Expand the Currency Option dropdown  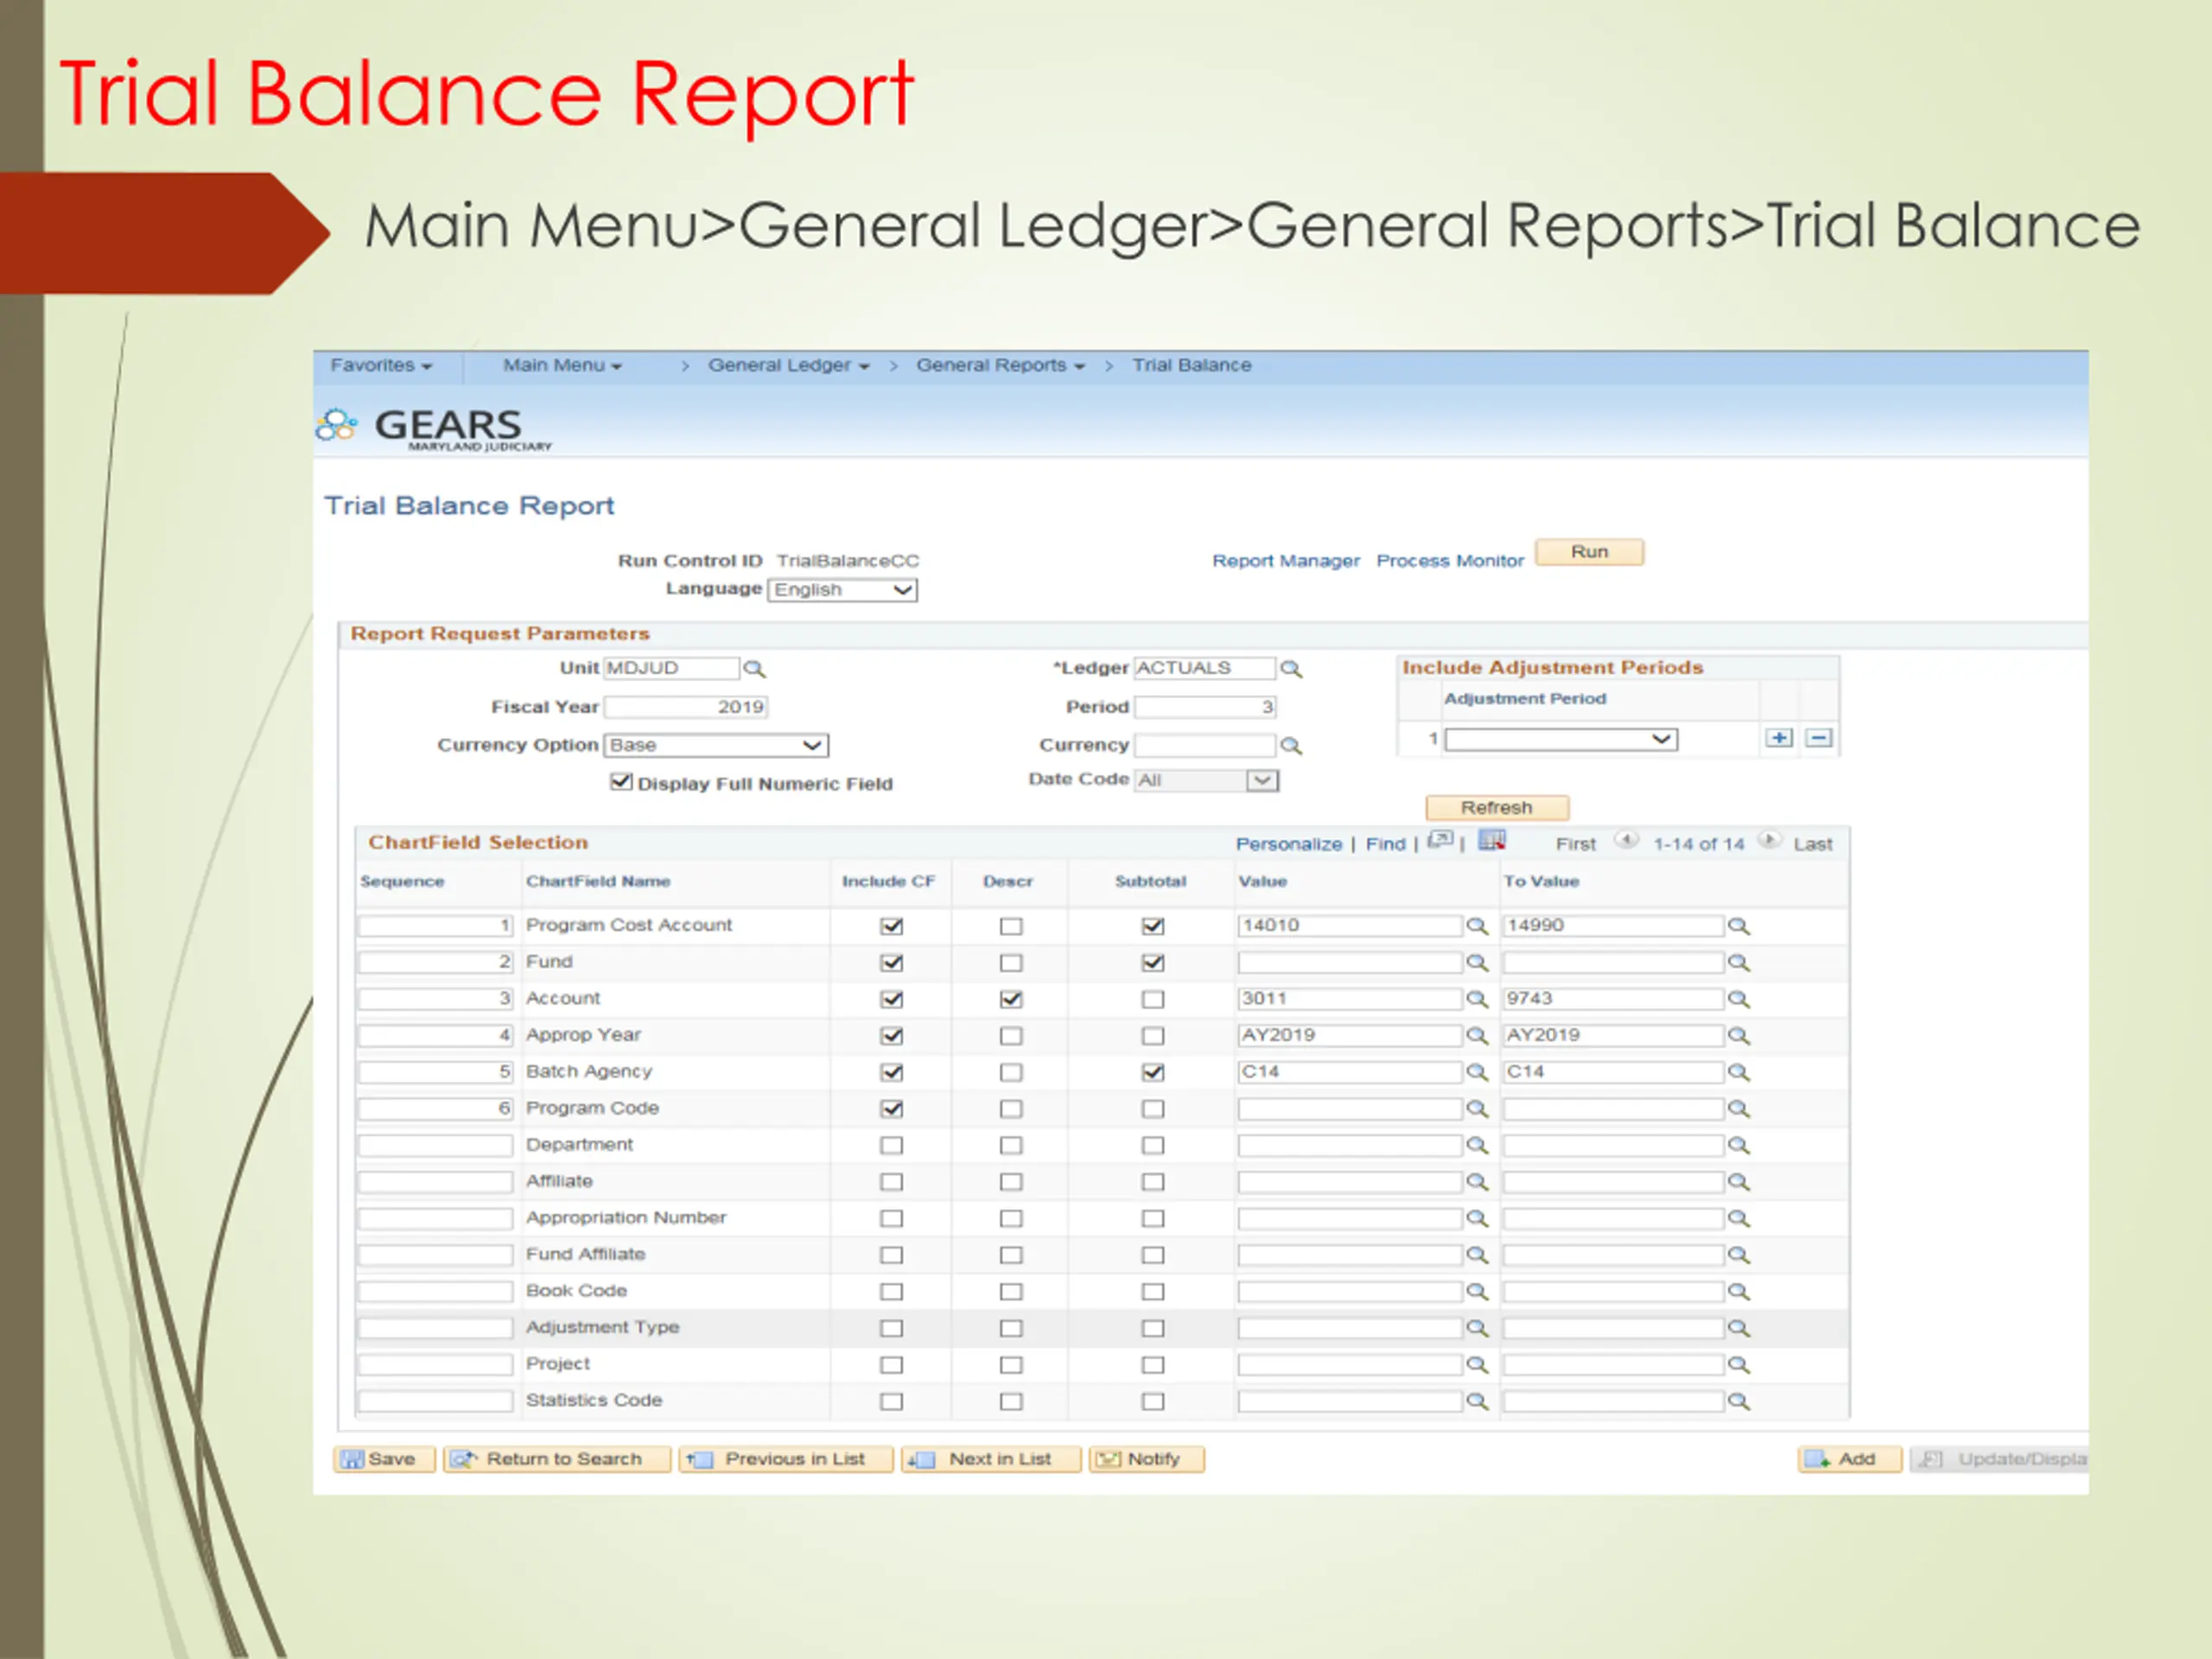716,746
